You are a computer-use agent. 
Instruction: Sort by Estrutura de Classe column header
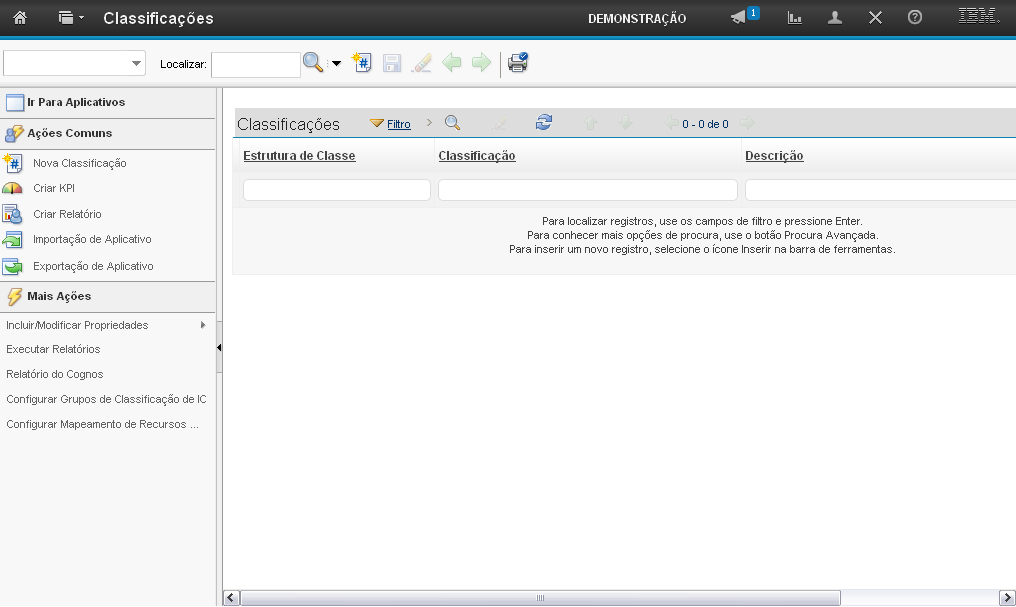coord(299,156)
